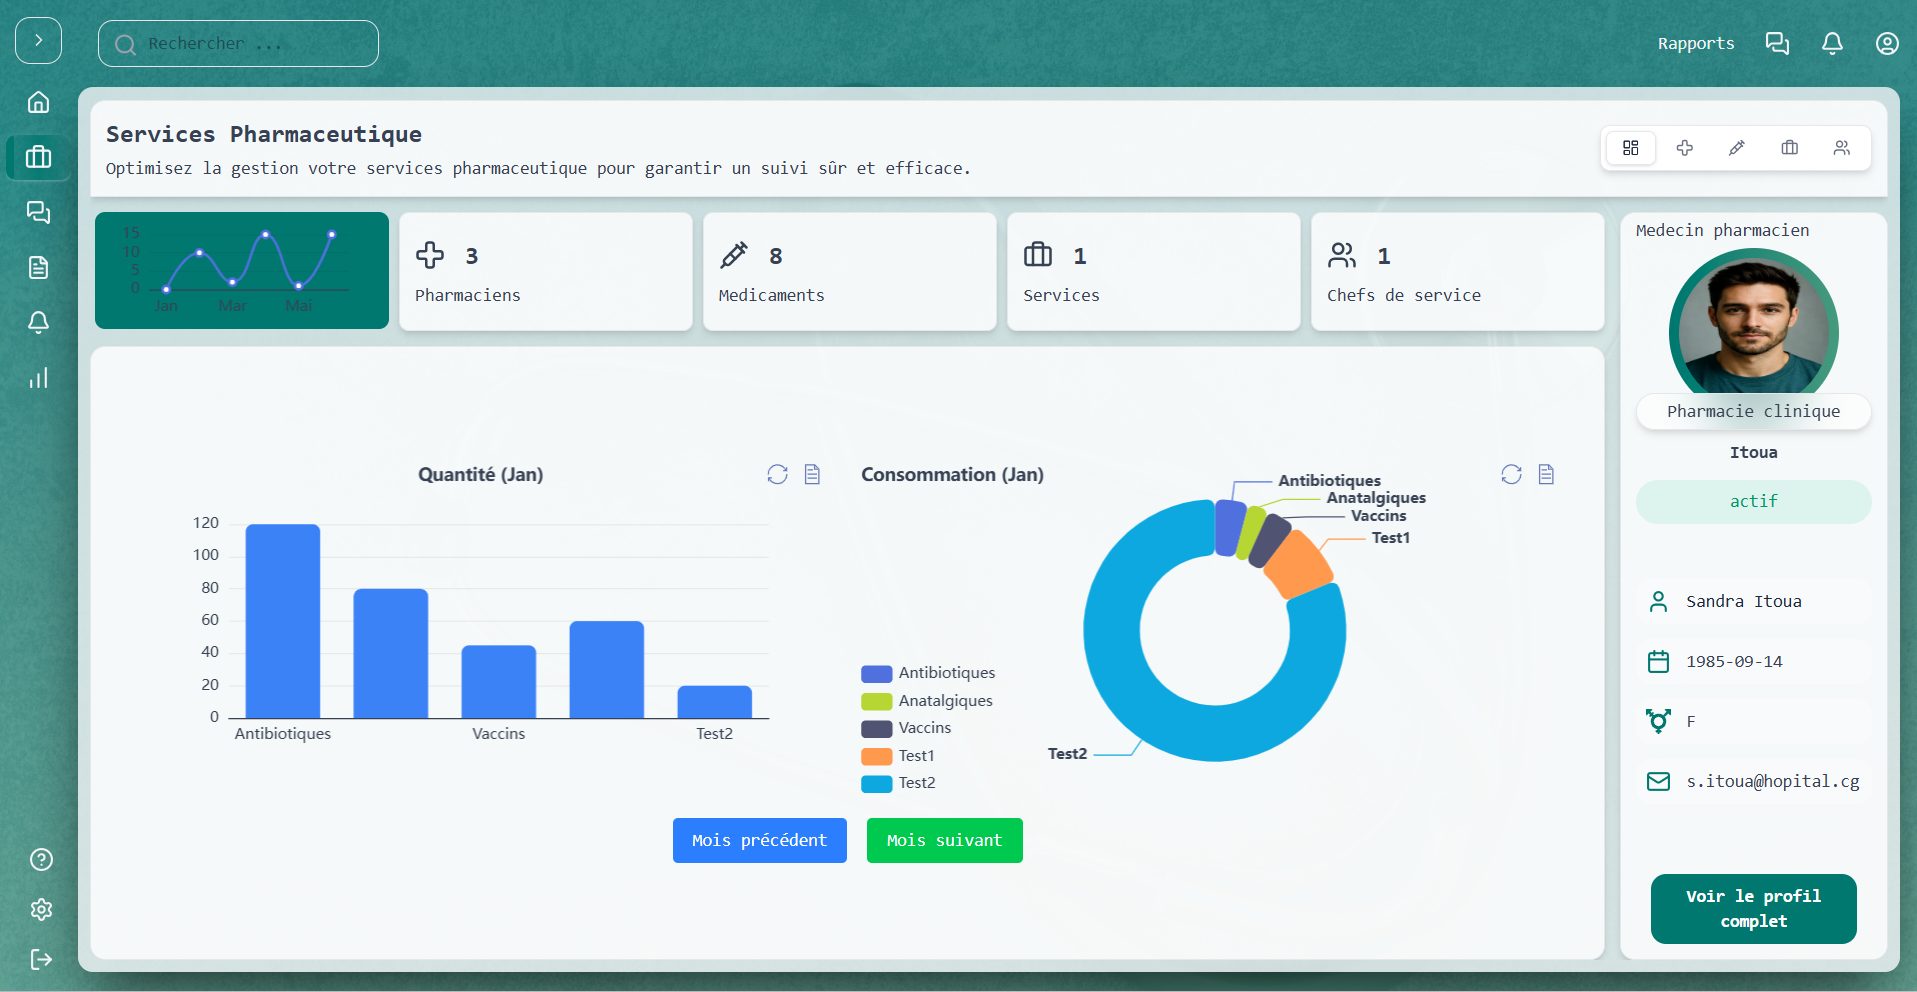Open the statistics bar chart icon in sidebar

tap(39, 378)
